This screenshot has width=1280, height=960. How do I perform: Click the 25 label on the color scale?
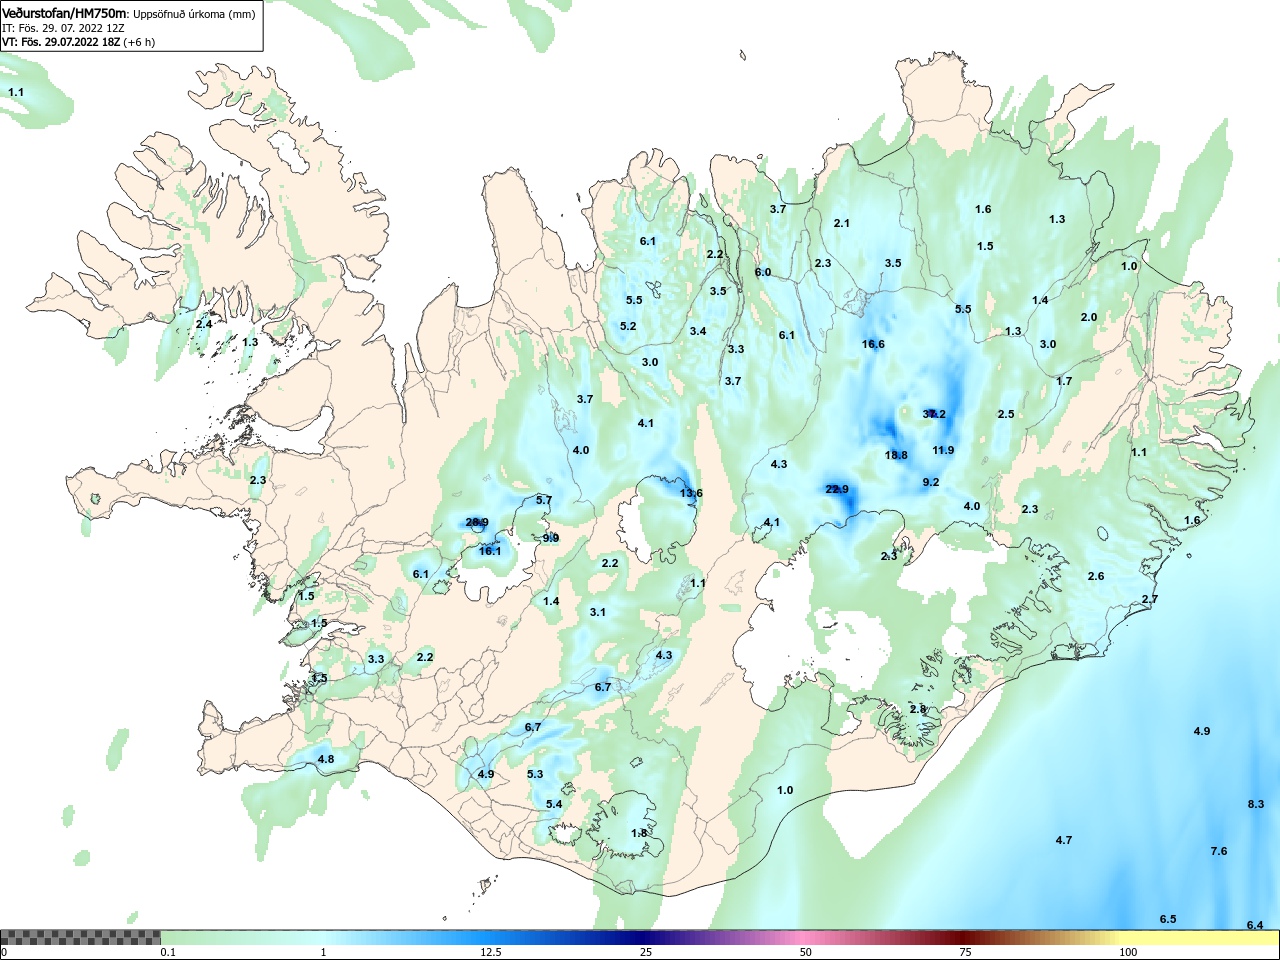[x=647, y=952]
